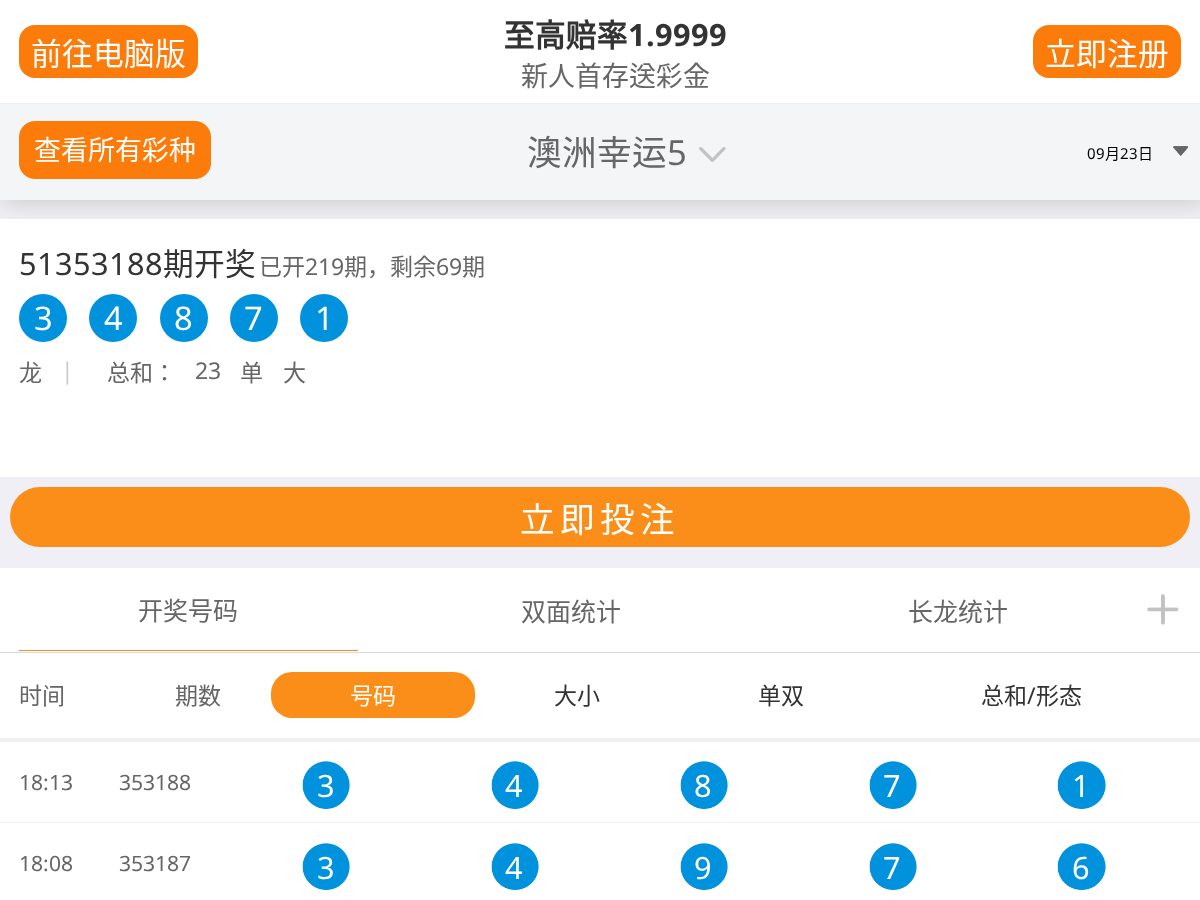Image resolution: width=1200 pixels, height=900 pixels.
Task: Click ball 7 in row 353188
Action: click(x=893, y=786)
